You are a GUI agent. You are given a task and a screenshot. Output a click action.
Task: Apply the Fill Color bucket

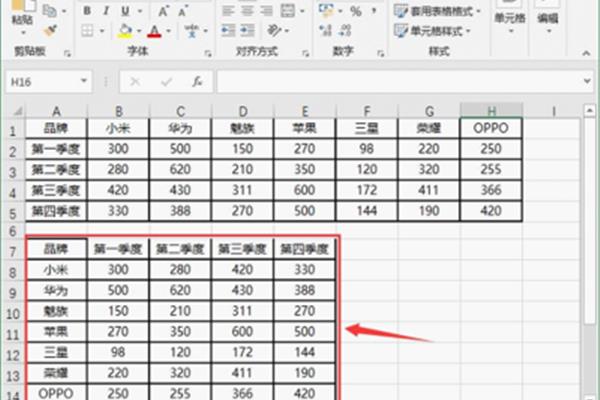click(x=125, y=31)
